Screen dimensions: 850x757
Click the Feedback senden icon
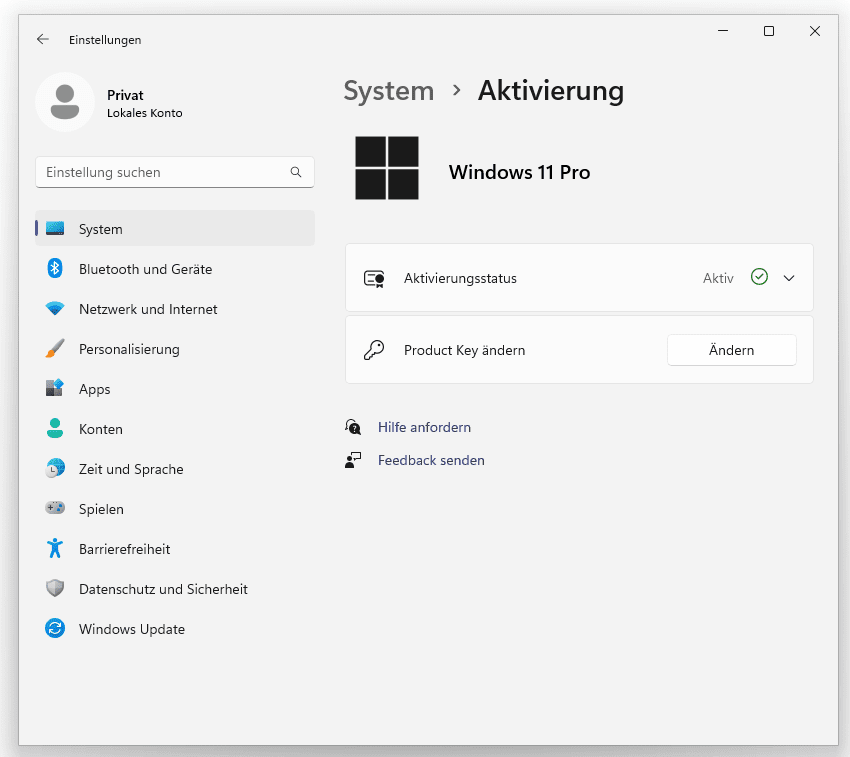point(353,460)
